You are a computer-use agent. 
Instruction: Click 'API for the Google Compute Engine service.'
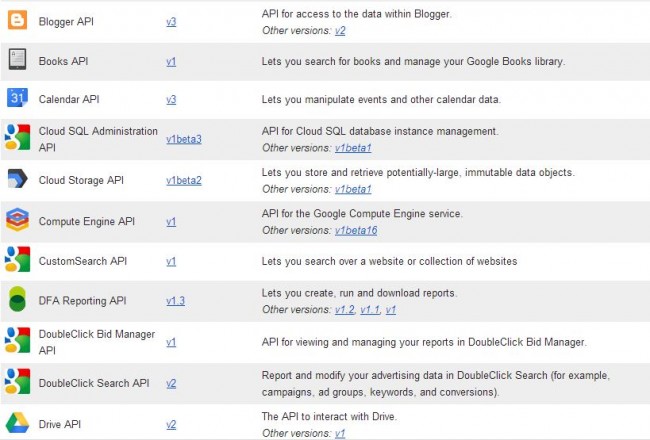click(x=362, y=214)
